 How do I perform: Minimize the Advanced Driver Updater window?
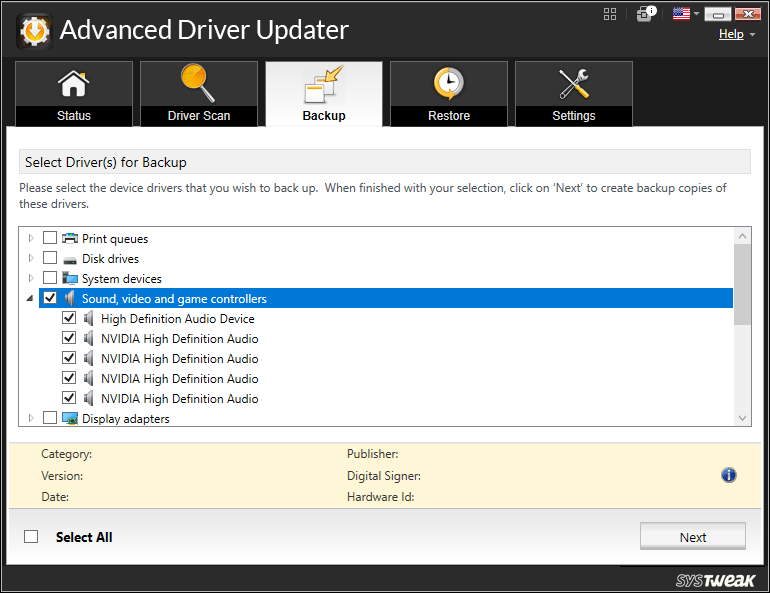pos(717,14)
